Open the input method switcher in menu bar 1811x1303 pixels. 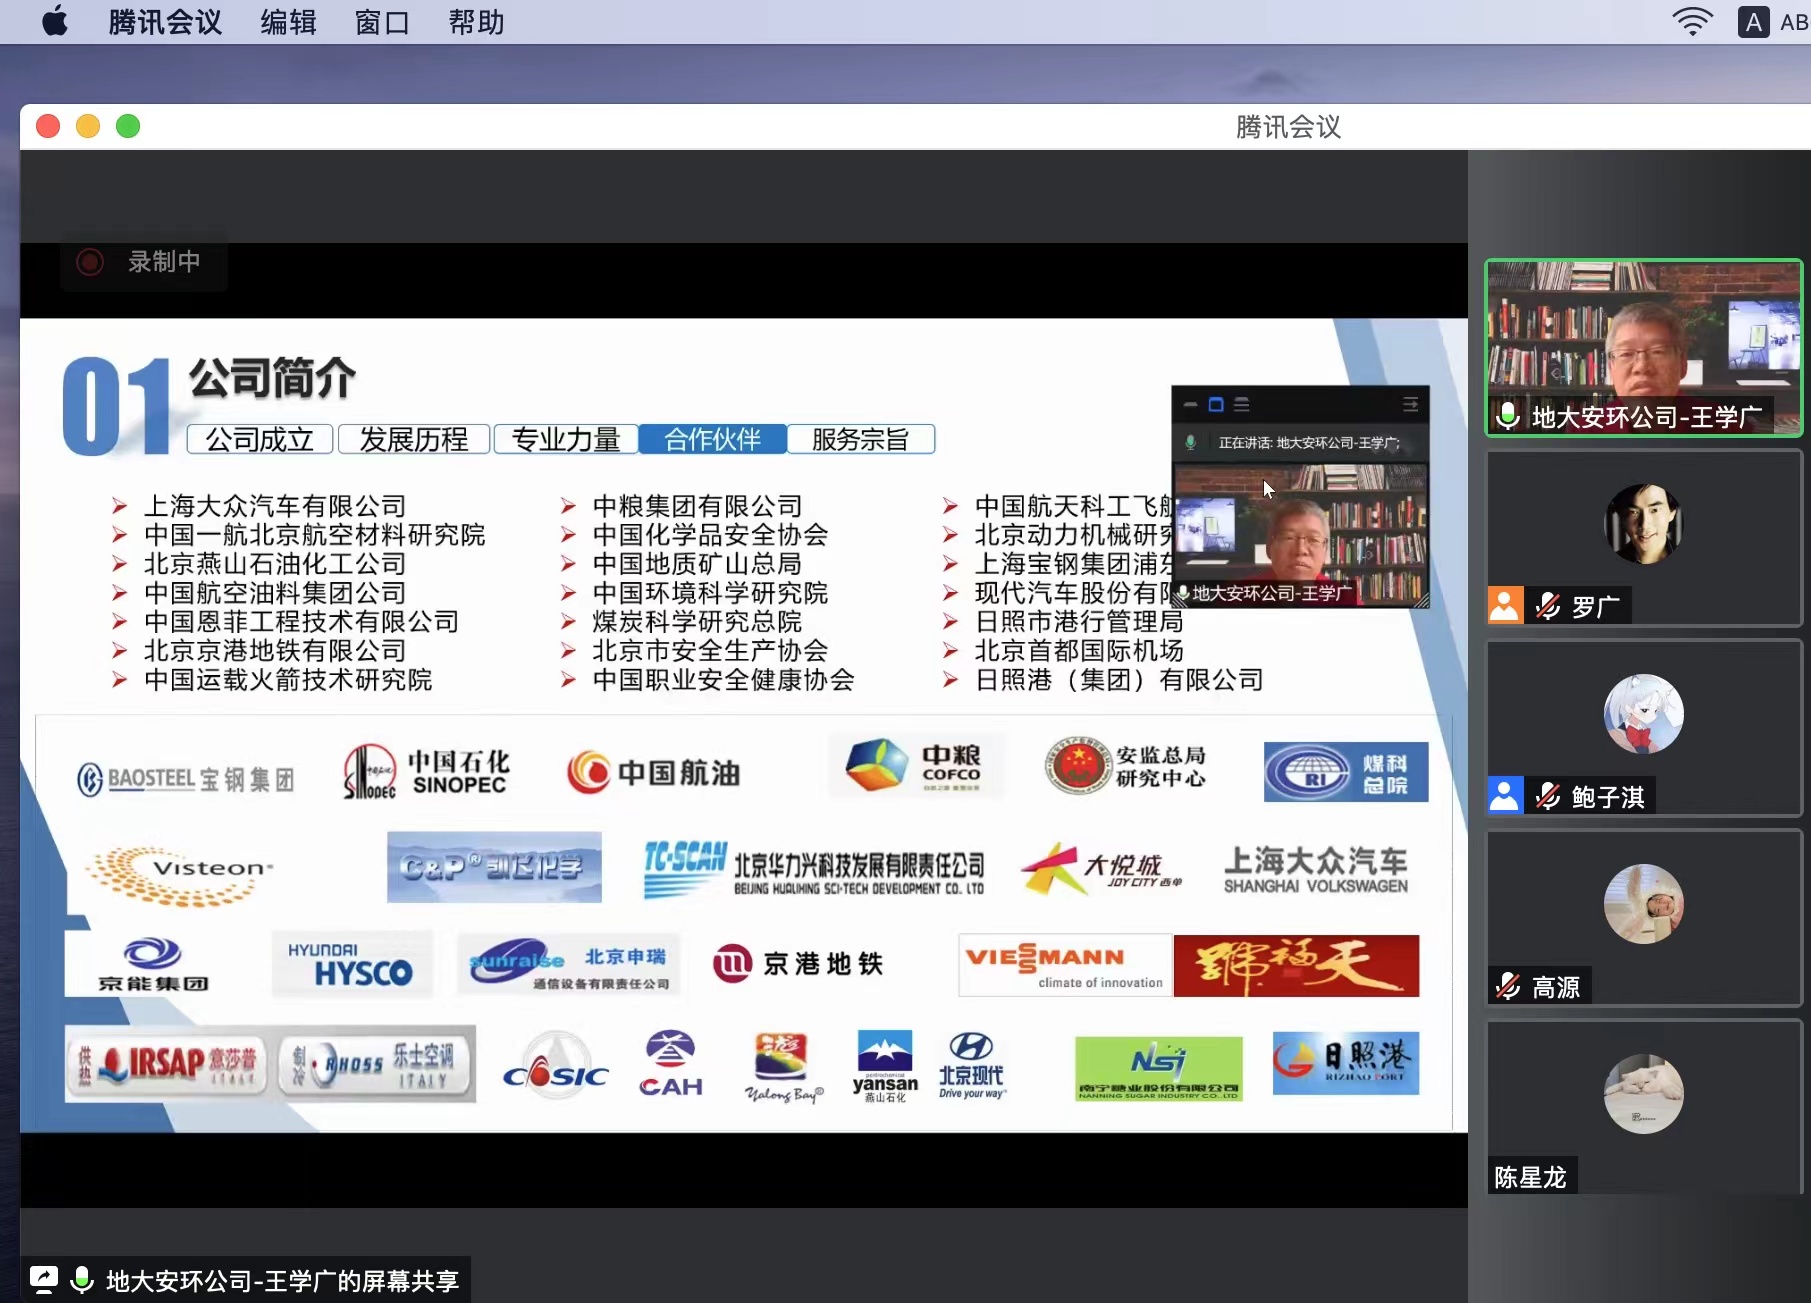point(1753,22)
